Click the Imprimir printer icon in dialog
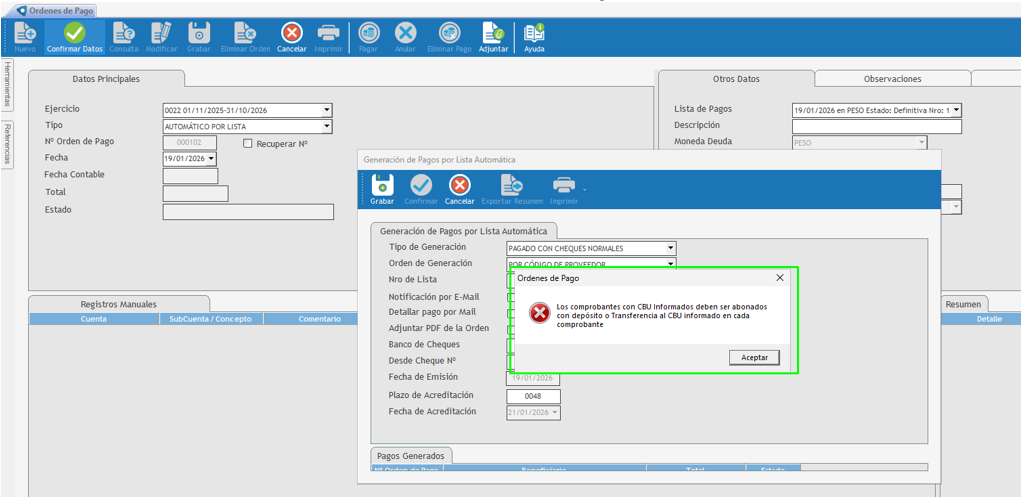Screen dimensions: 1022x497 pyautogui.click(x=564, y=188)
